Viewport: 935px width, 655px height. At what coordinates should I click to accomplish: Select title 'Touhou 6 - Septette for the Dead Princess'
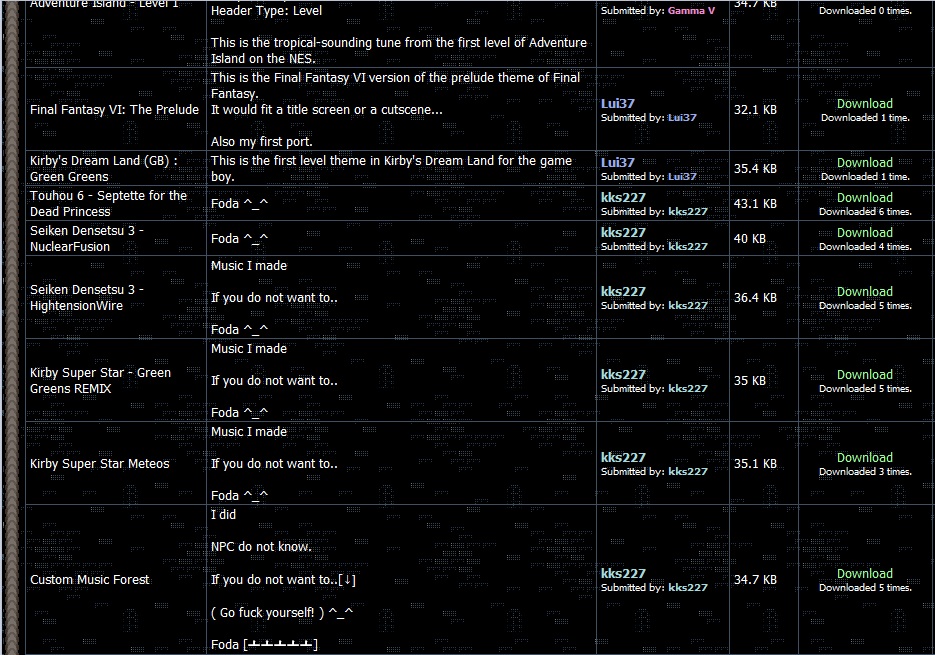tap(109, 204)
